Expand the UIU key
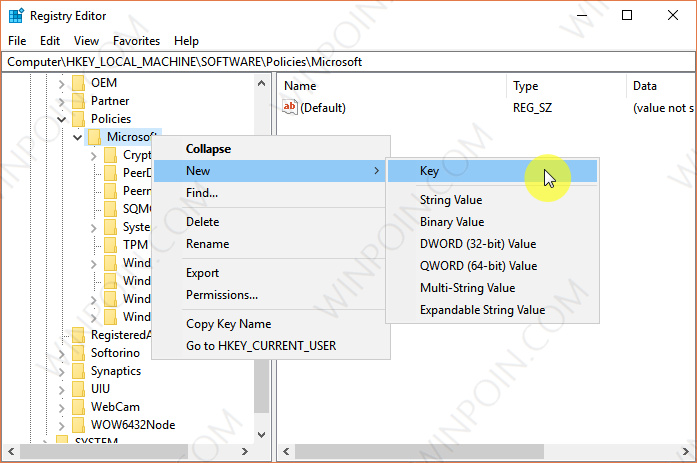697x463 pixels. point(61,390)
